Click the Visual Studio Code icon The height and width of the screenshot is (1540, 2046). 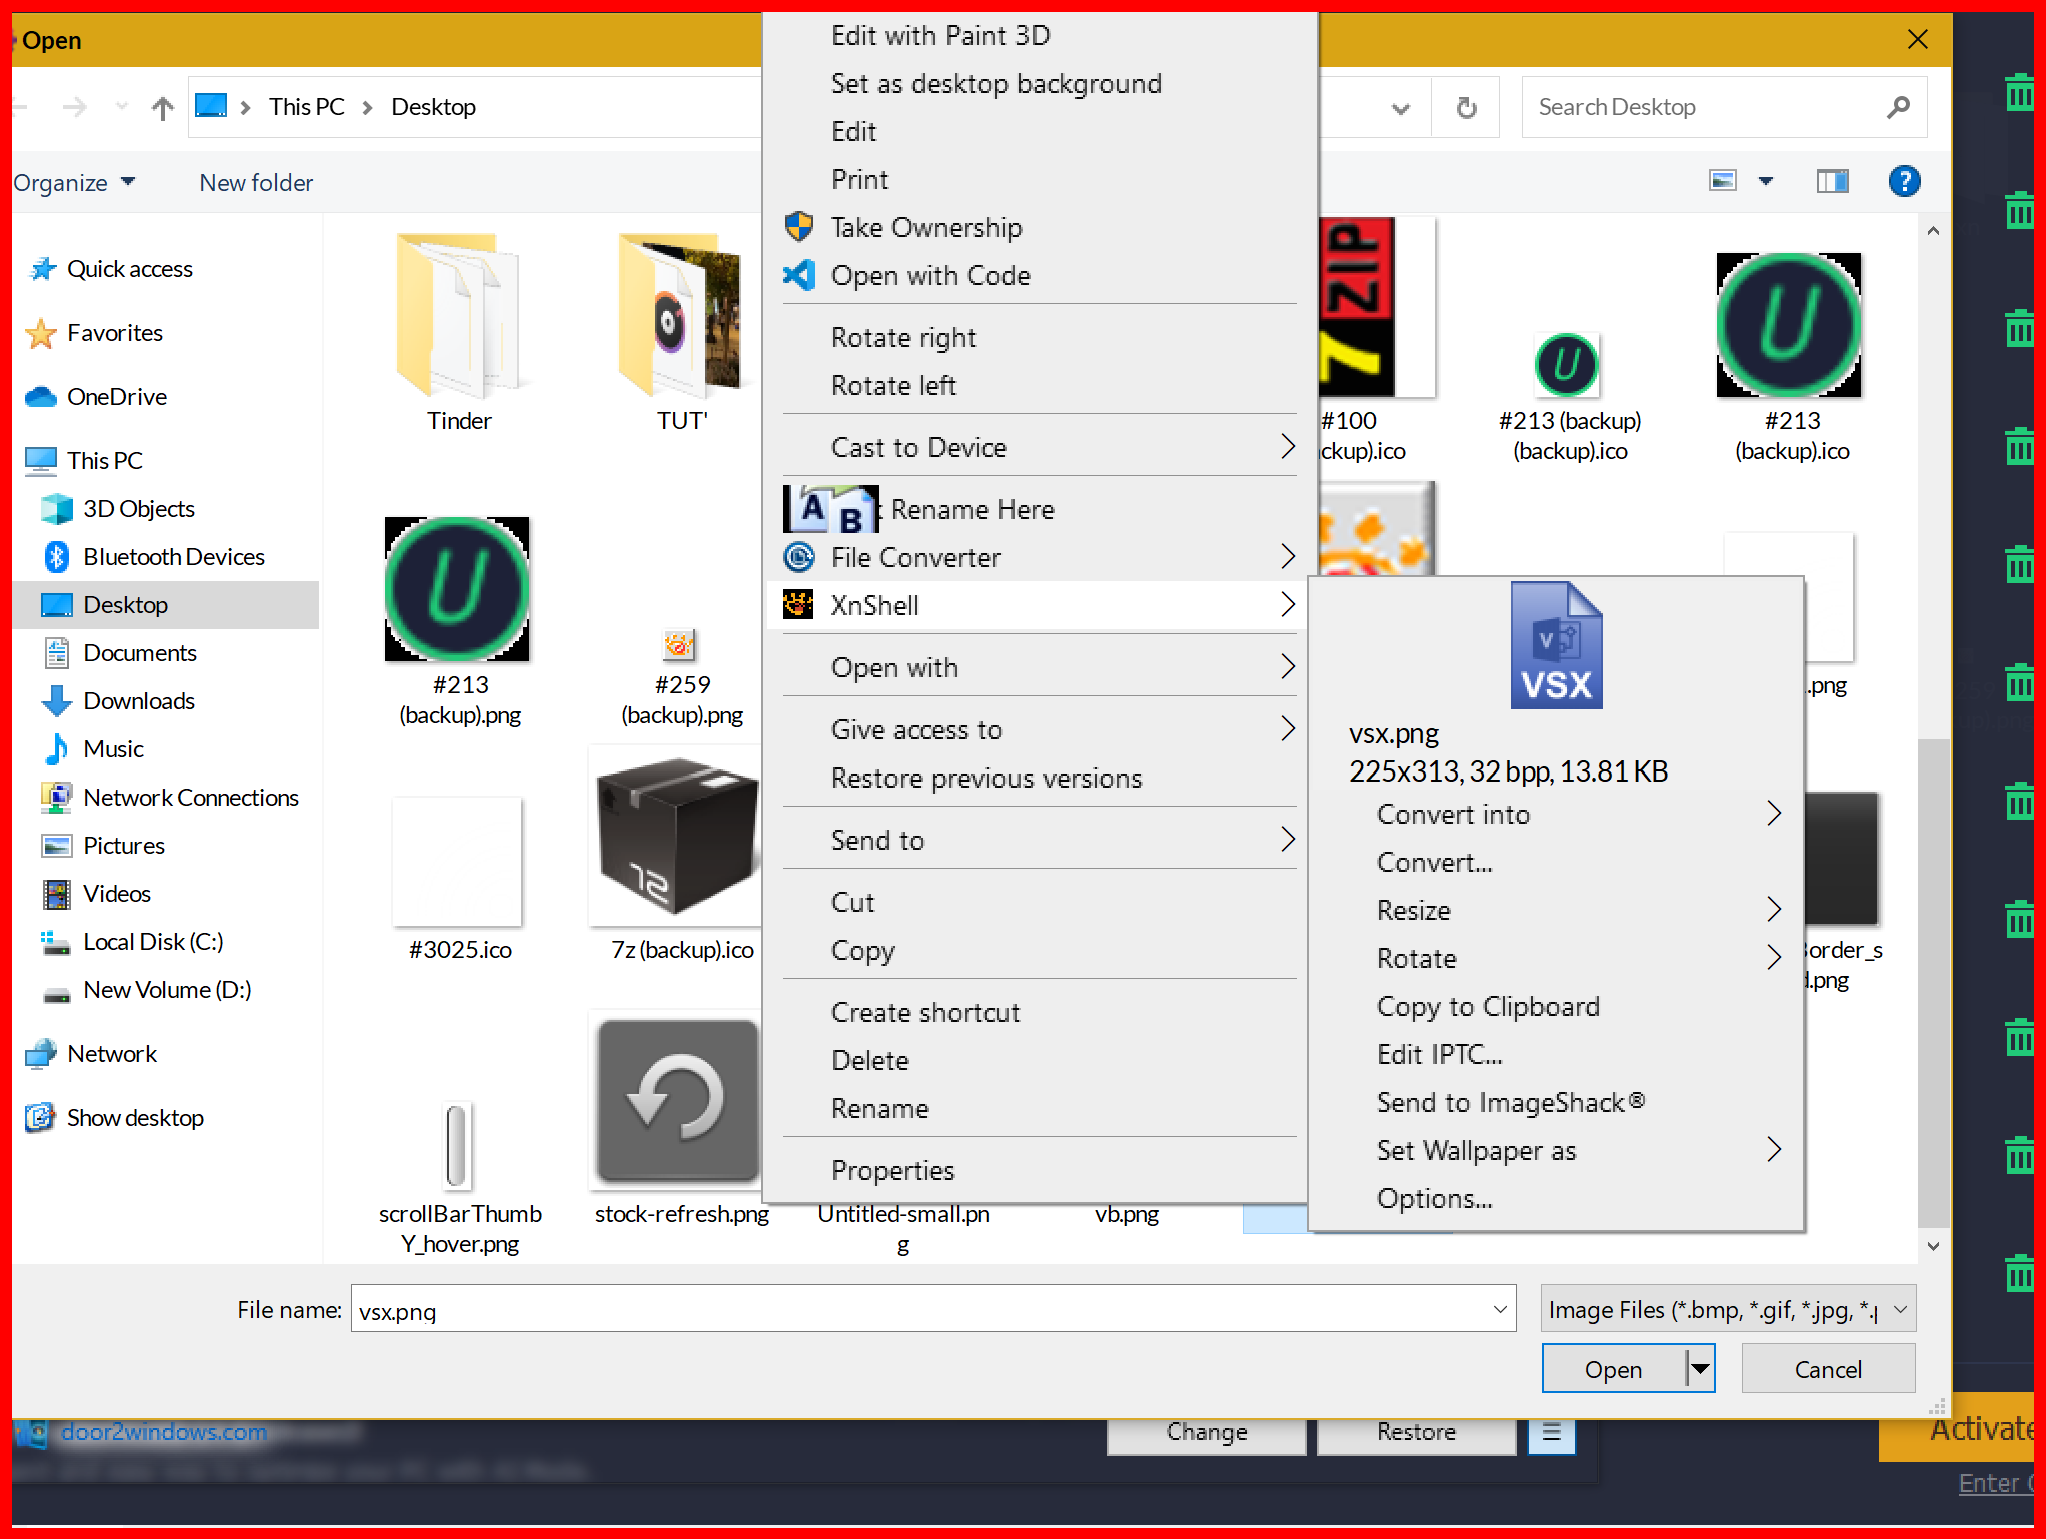(798, 275)
